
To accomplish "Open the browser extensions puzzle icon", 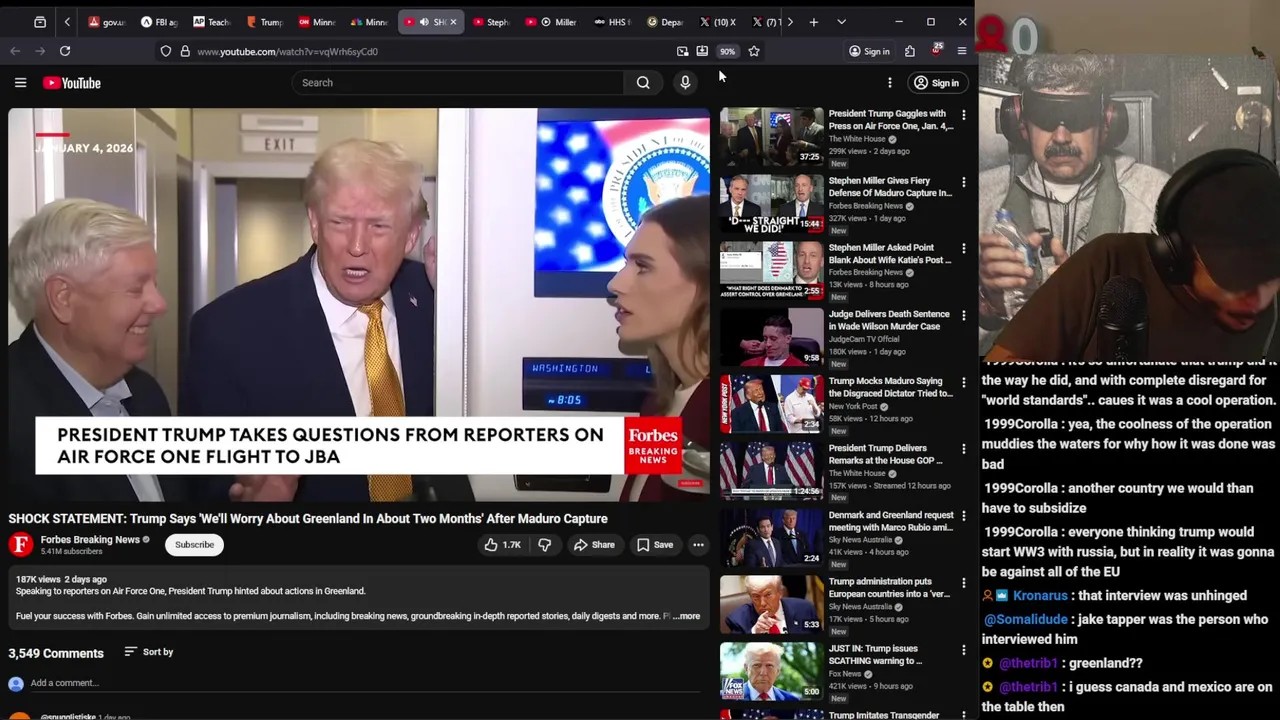I will click(910, 51).
